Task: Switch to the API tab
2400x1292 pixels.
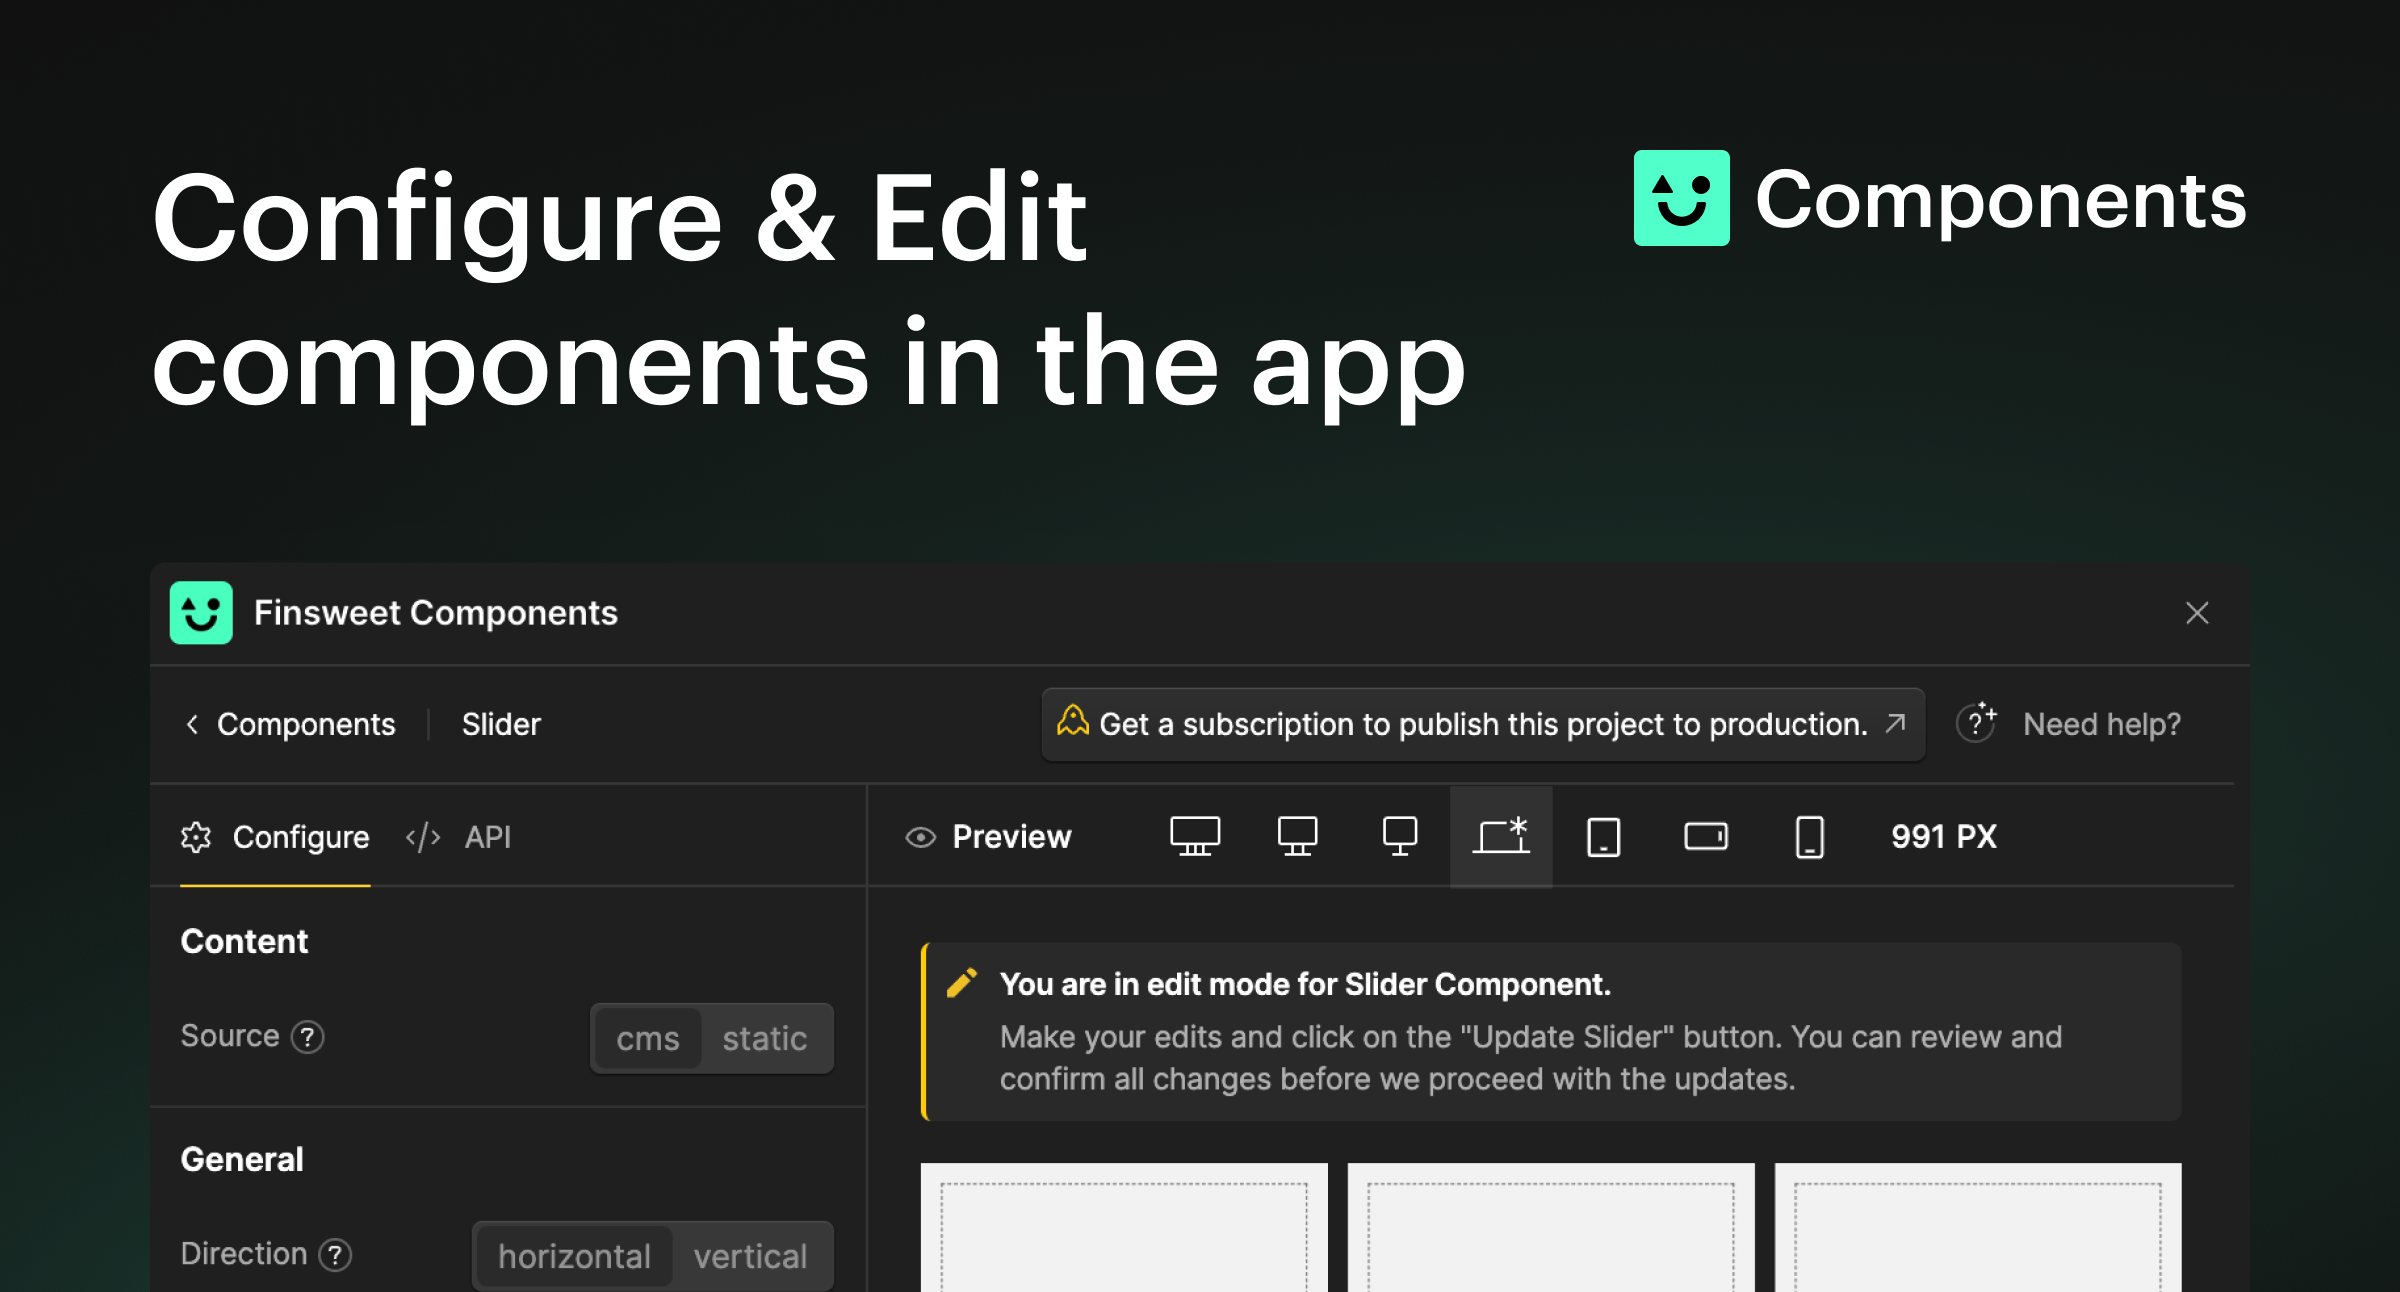Action: pyautogui.click(x=458, y=837)
